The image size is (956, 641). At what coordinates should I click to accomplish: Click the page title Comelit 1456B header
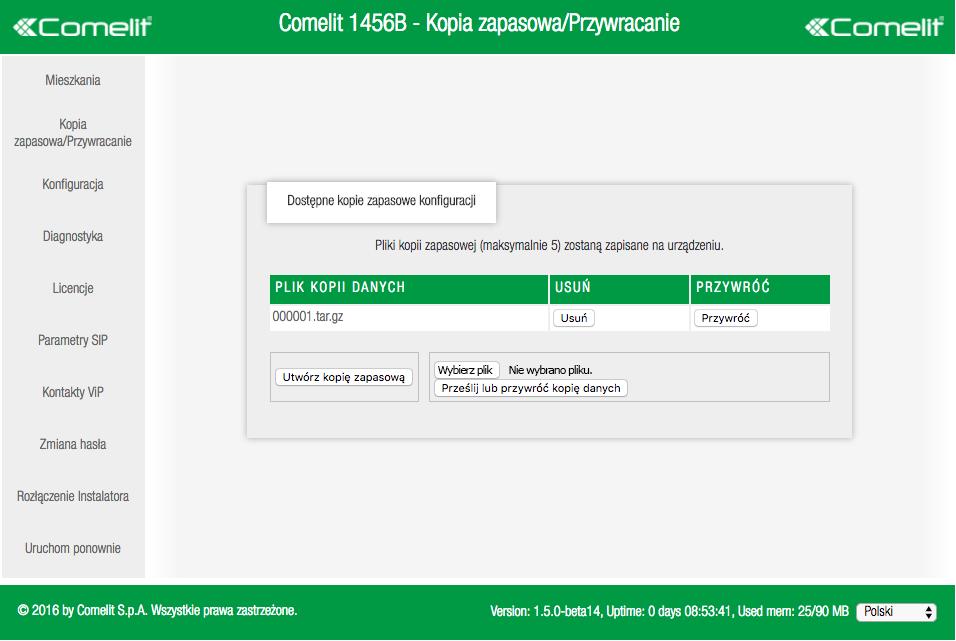[x=479, y=23]
